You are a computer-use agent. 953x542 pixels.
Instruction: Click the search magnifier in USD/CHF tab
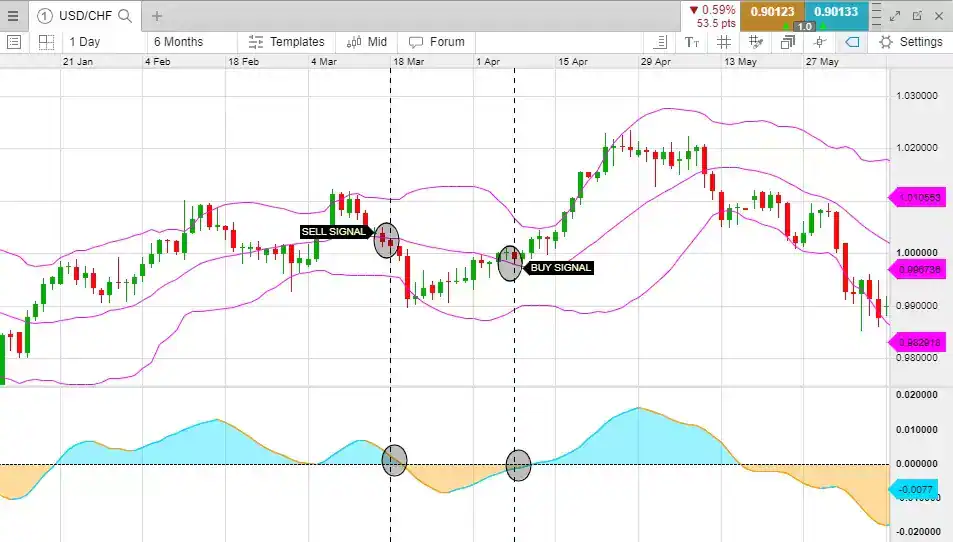(x=125, y=16)
